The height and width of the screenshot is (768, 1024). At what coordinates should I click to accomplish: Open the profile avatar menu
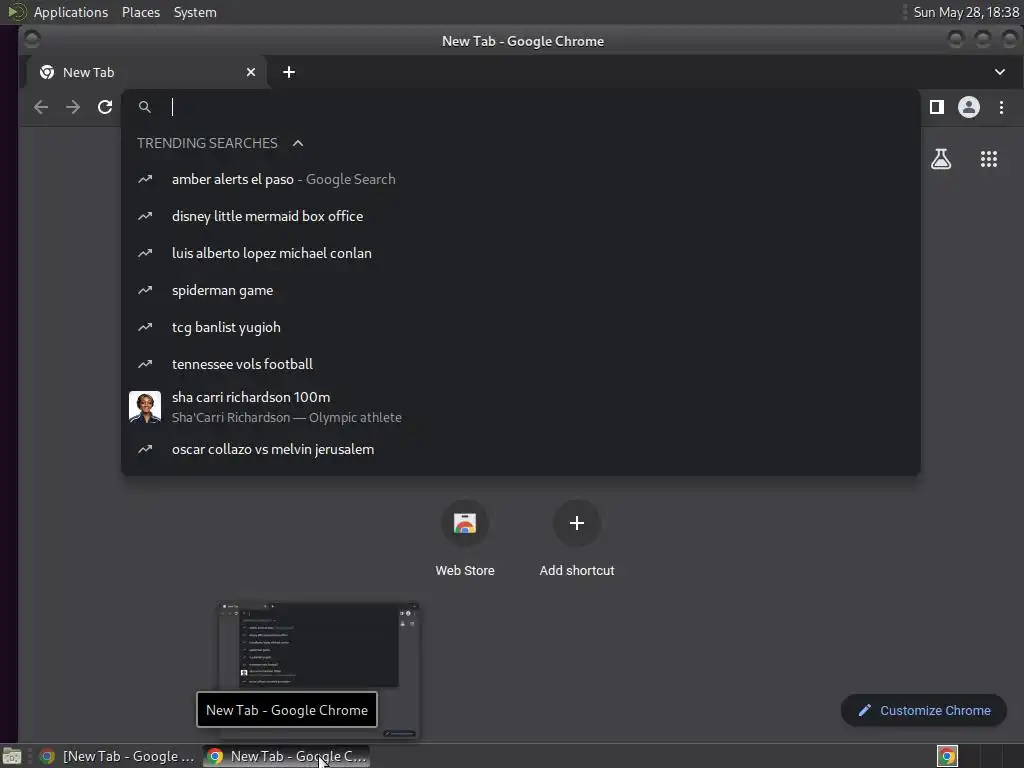[968, 107]
